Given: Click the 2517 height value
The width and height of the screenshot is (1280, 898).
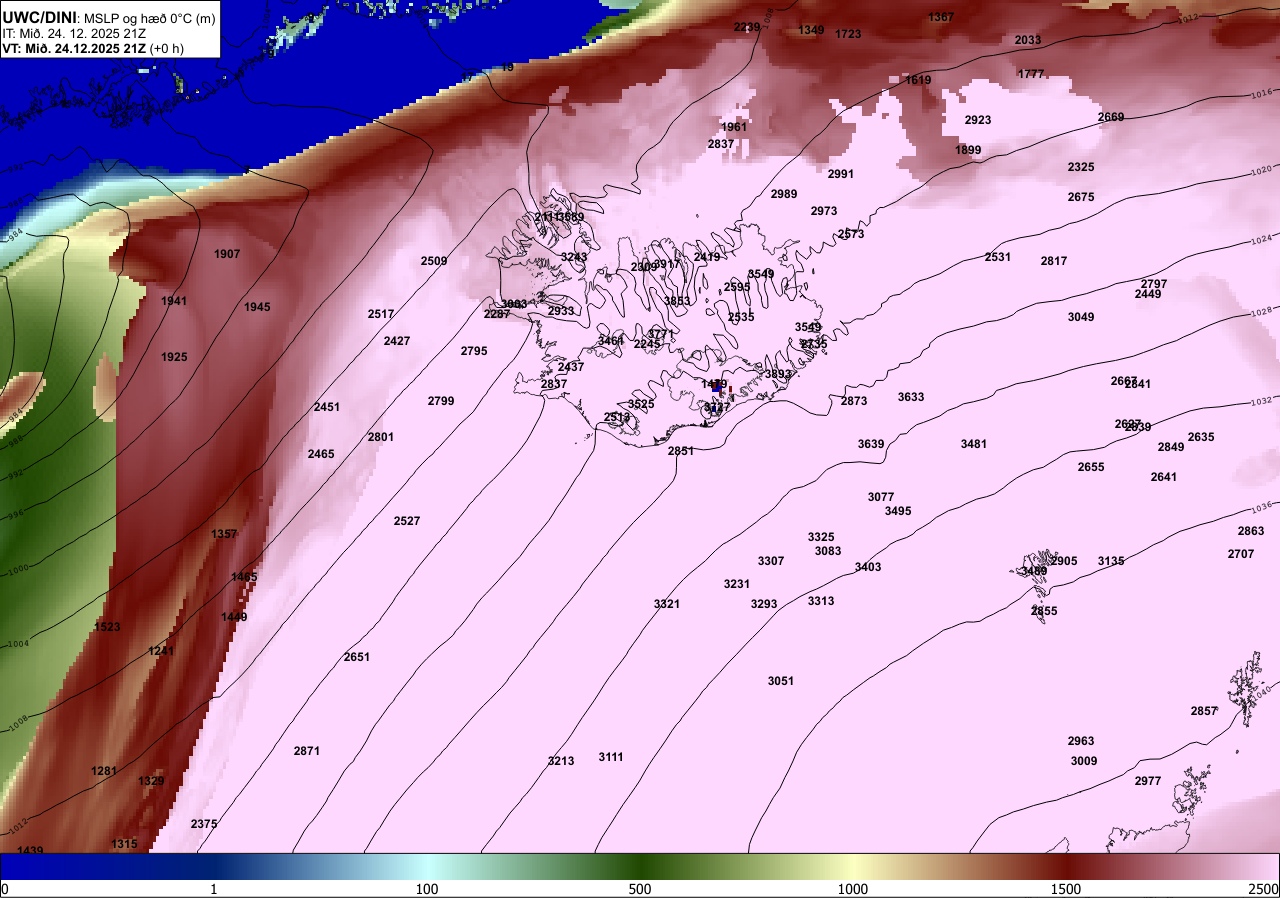Looking at the screenshot, I should (381, 314).
